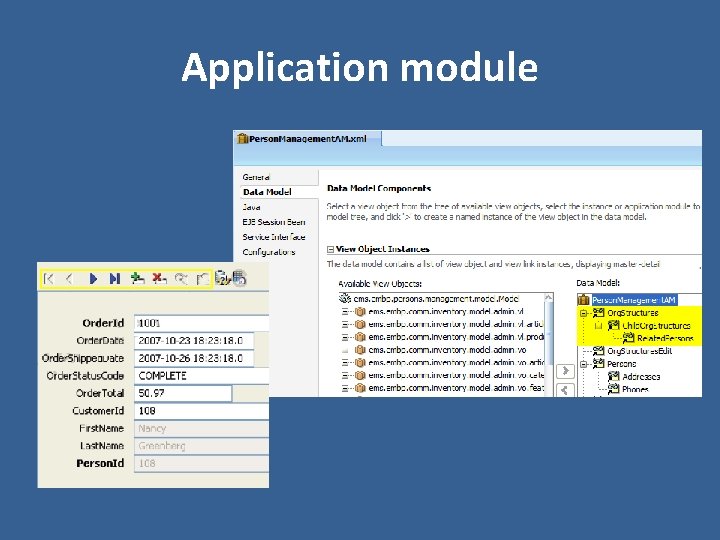Expand the model.admin.vl.prod package node

point(345,337)
